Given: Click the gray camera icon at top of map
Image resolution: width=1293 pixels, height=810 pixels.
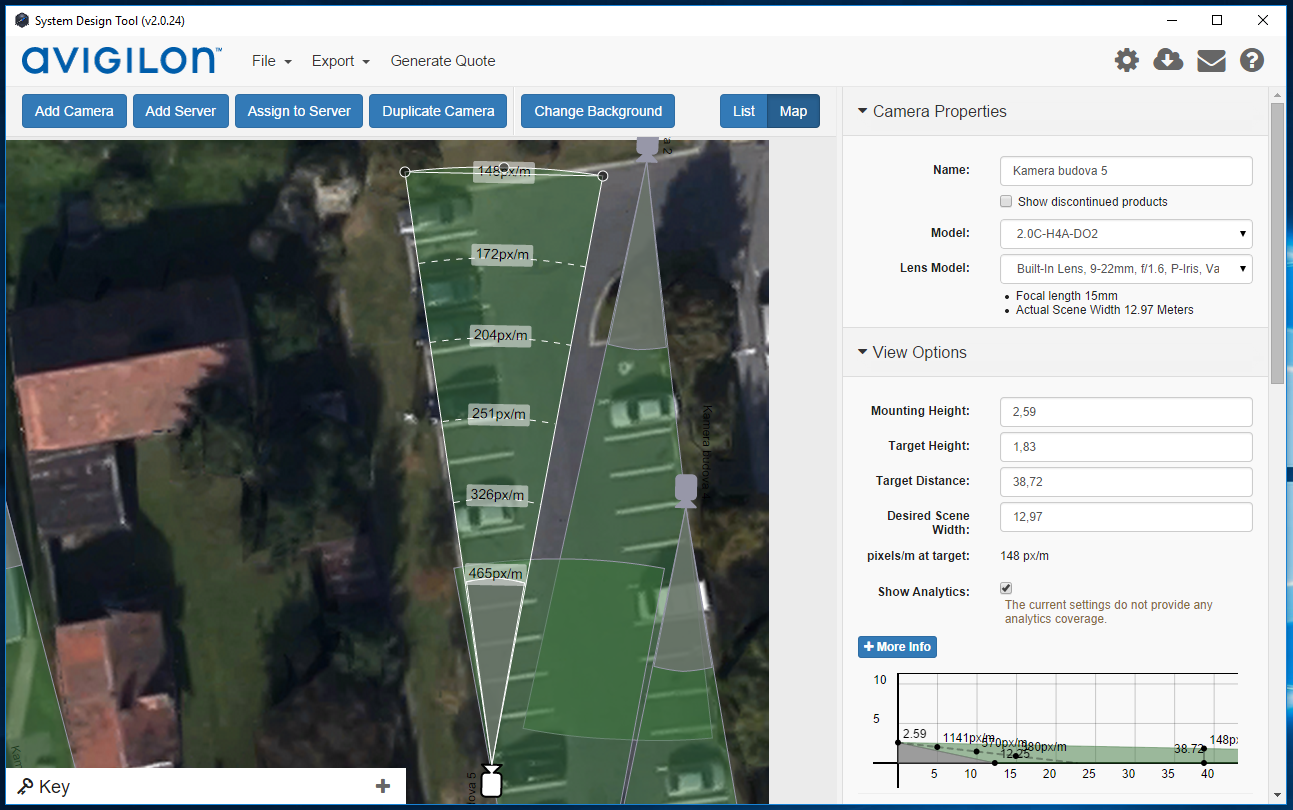Looking at the screenshot, I should [647, 148].
